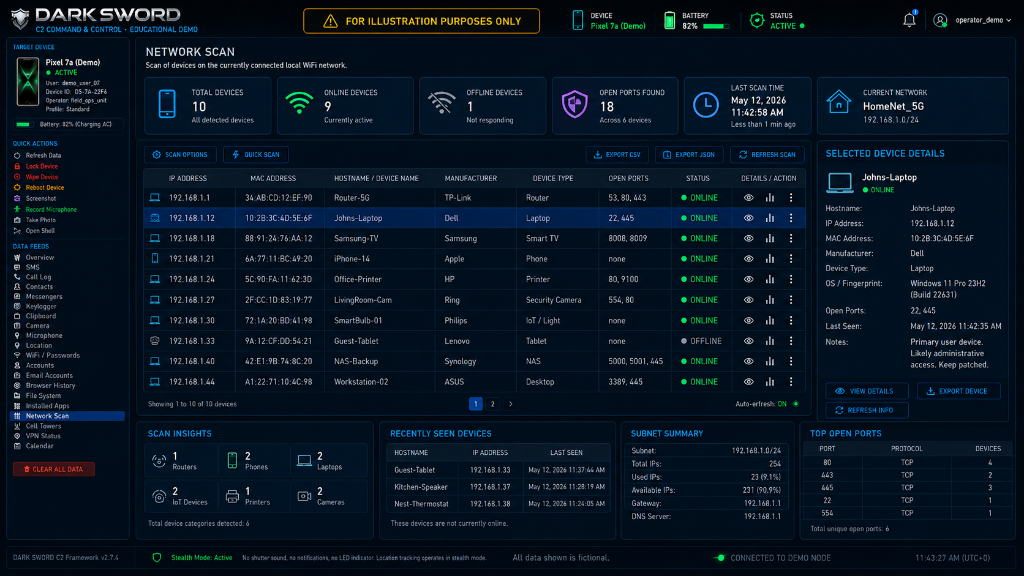Viewport: 1024px width, 576px height.
Task: Open Cell Towers in sidebar
Action: pyautogui.click(x=43, y=426)
